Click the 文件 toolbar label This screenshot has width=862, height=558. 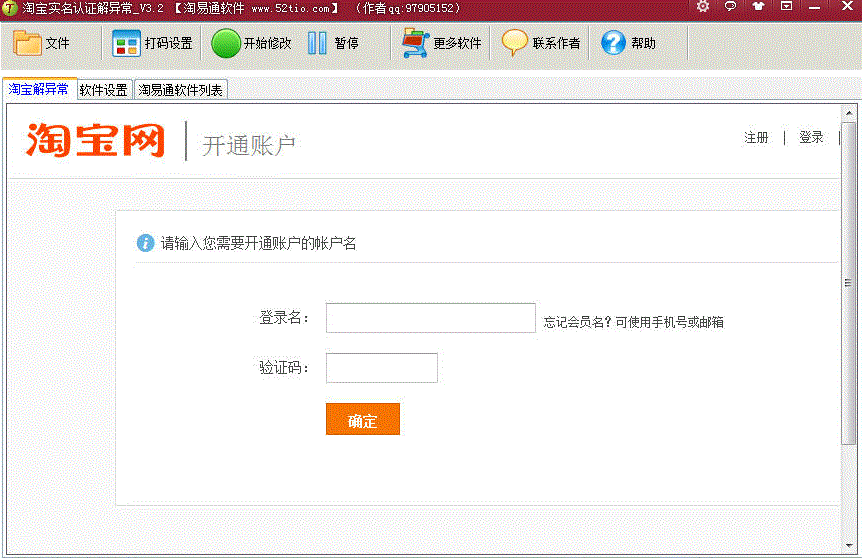coord(57,43)
